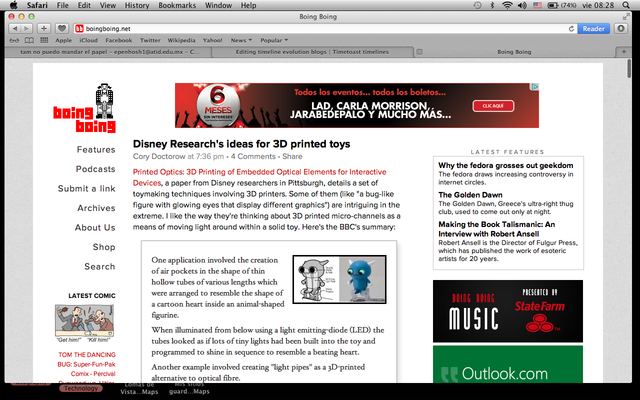Click the Reader button
This screenshot has width=640, height=400.
[593, 29]
